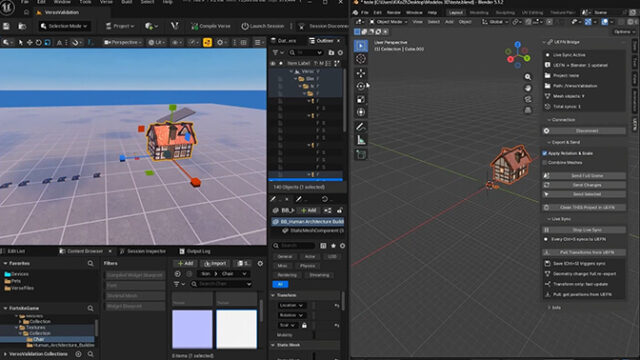Click the Add button in Content Browser
Viewport: 640px width, 360px height.
pos(185,263)
